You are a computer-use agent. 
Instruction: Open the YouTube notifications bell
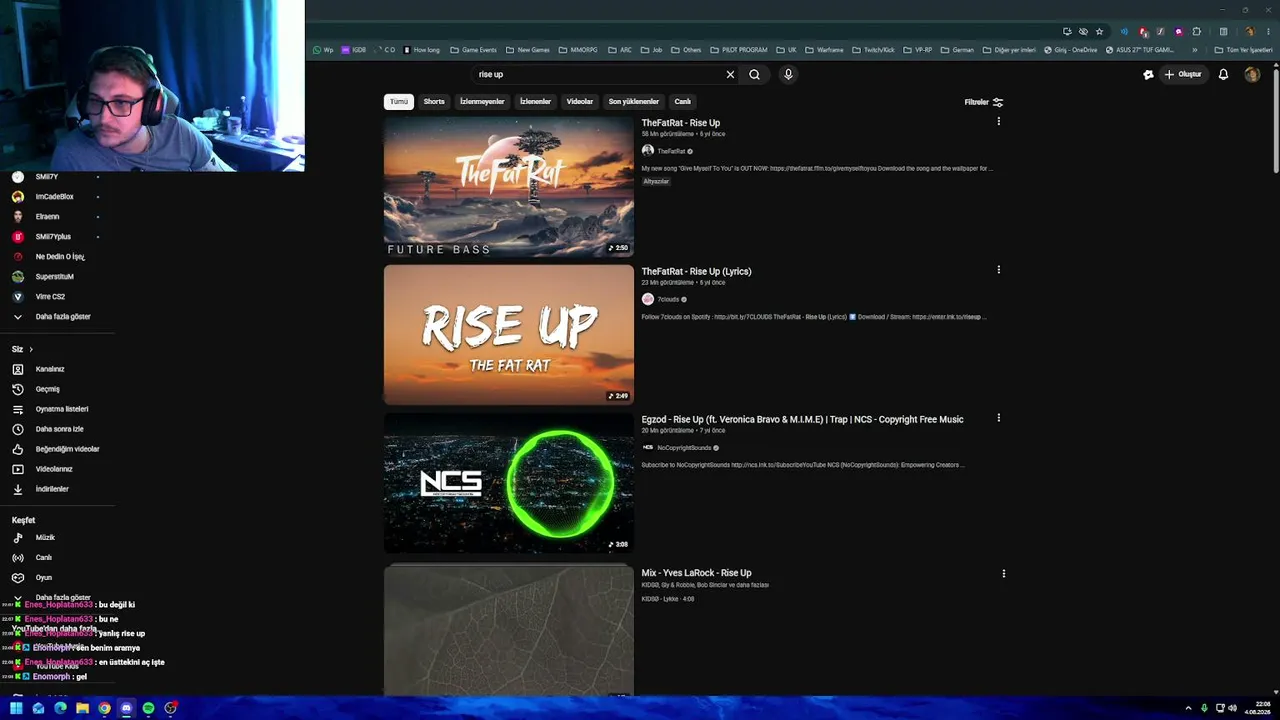(1223, 74)
